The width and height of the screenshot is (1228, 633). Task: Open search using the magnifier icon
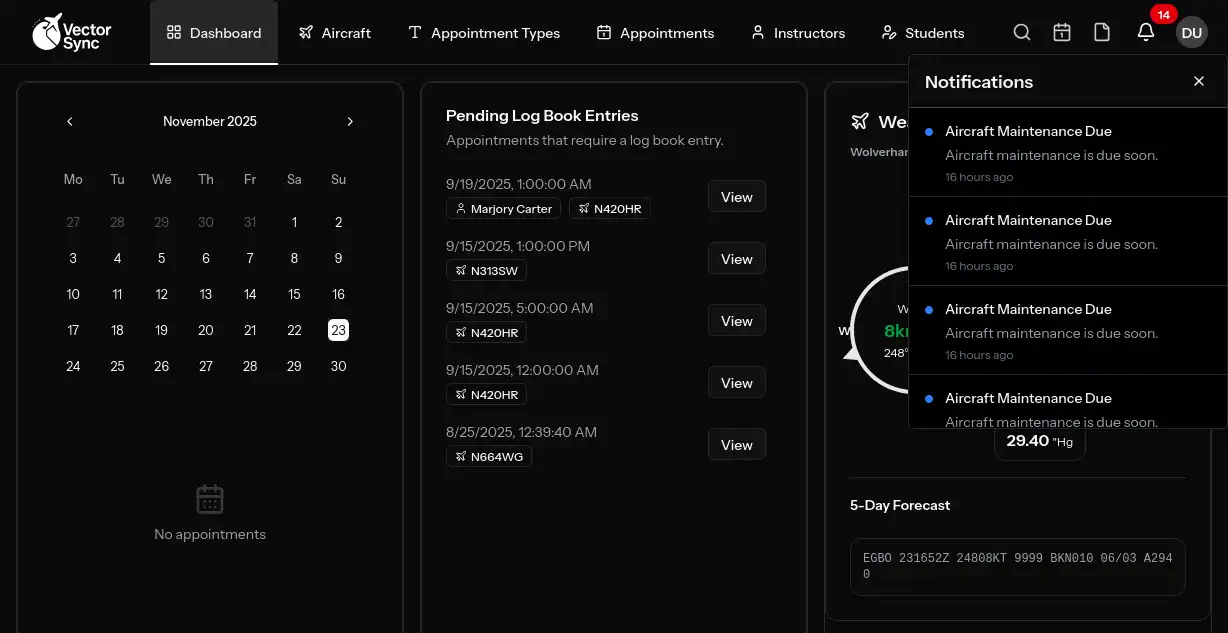coord(1022,32)
